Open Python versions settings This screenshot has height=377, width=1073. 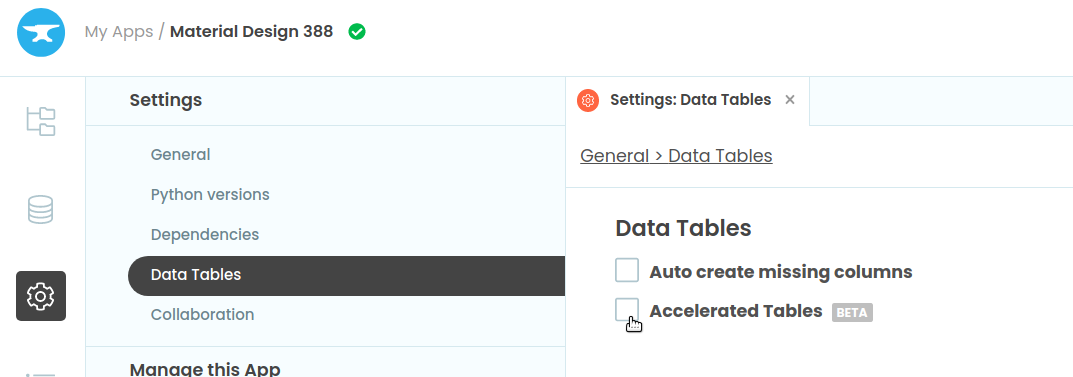(210, 194)
